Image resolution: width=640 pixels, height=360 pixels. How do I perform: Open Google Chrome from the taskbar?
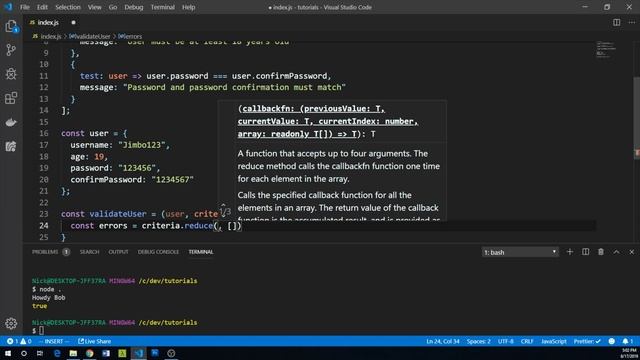89,353
